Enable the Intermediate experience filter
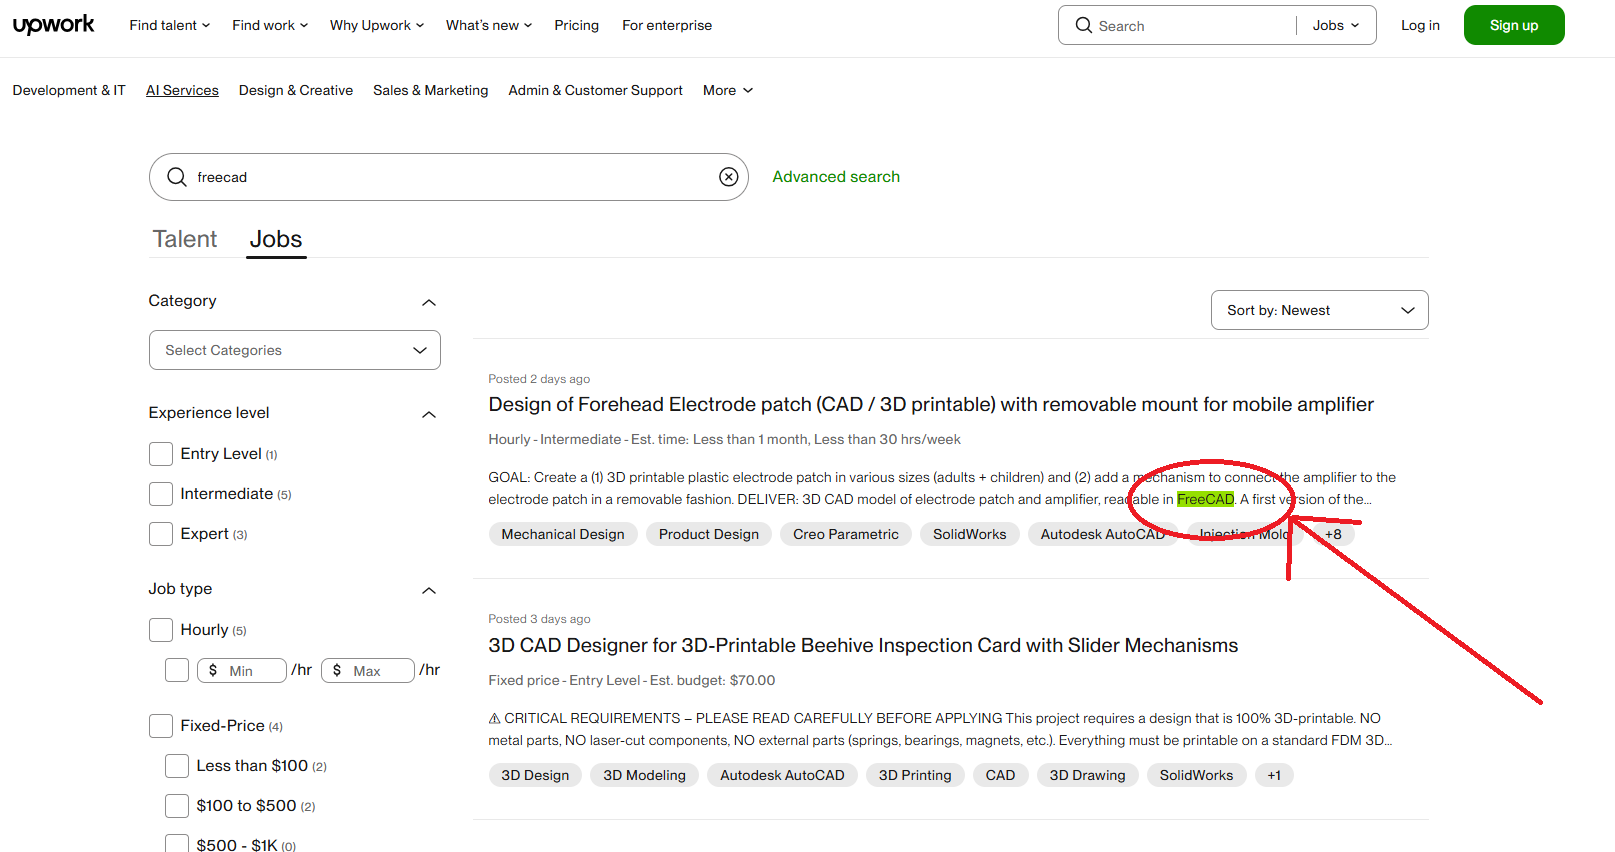The image size is (1615, 852). coord(161,494)
